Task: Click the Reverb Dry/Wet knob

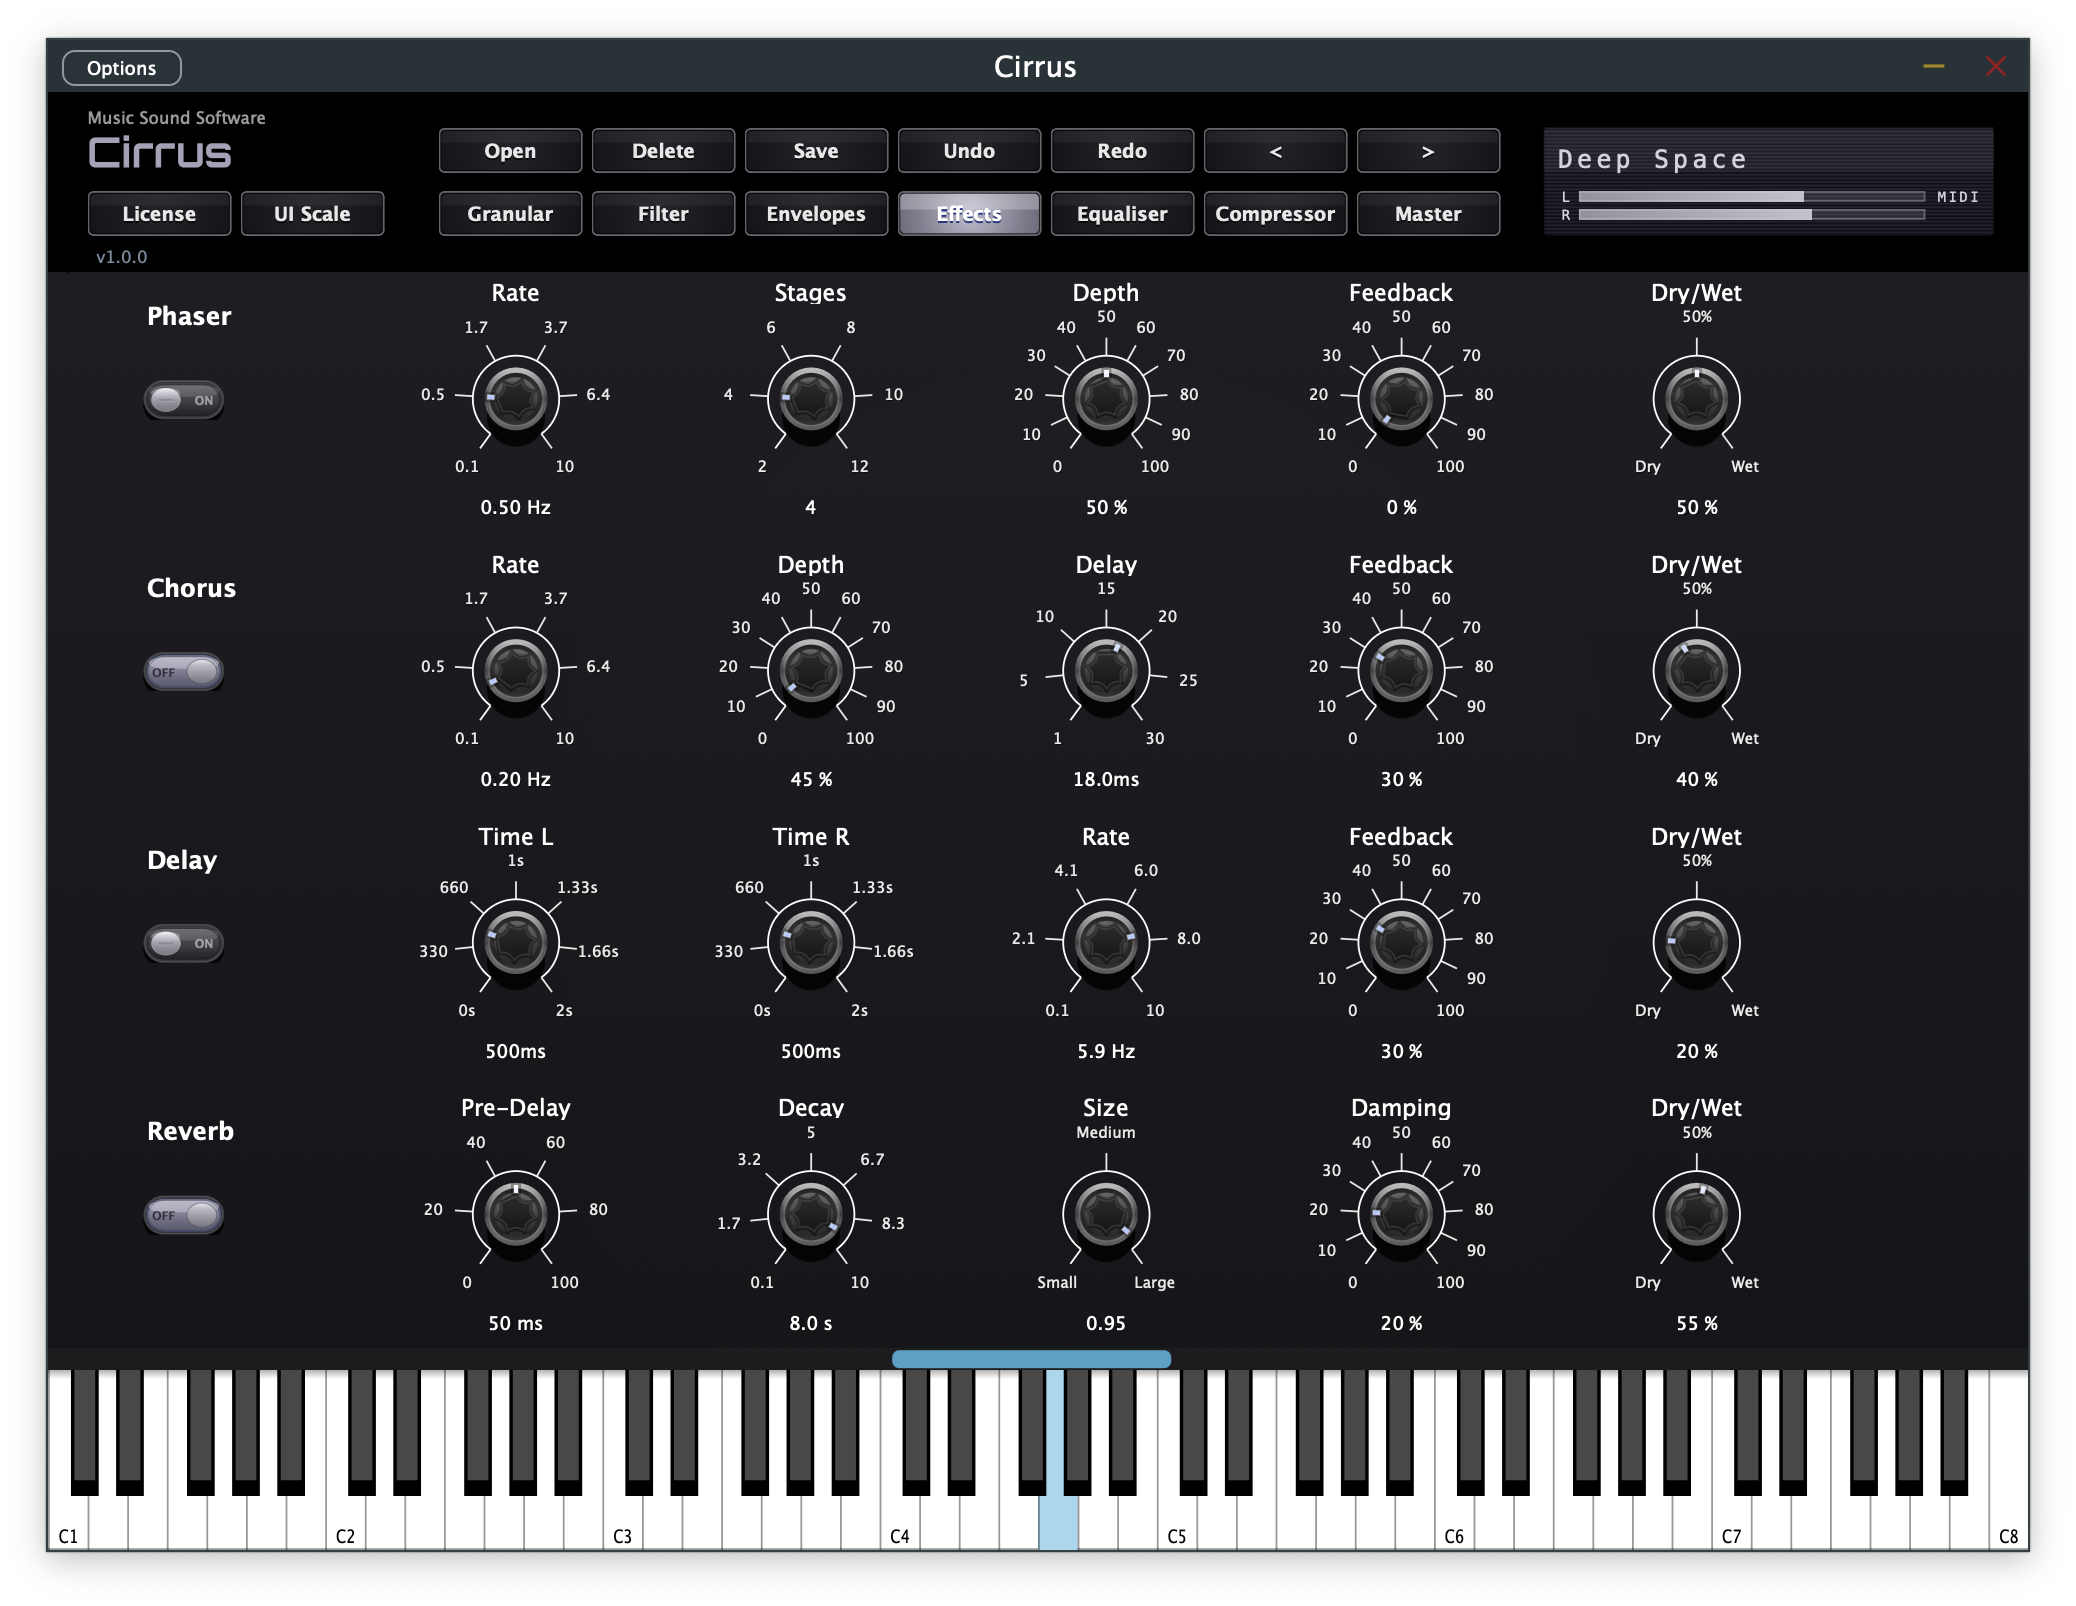Action: (x=1697, y=1214)
